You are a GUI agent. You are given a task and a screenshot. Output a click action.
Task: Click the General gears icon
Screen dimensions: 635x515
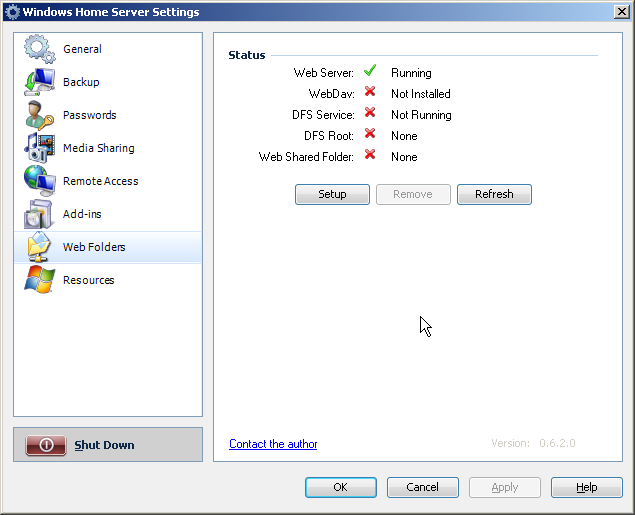click(39, 49)
